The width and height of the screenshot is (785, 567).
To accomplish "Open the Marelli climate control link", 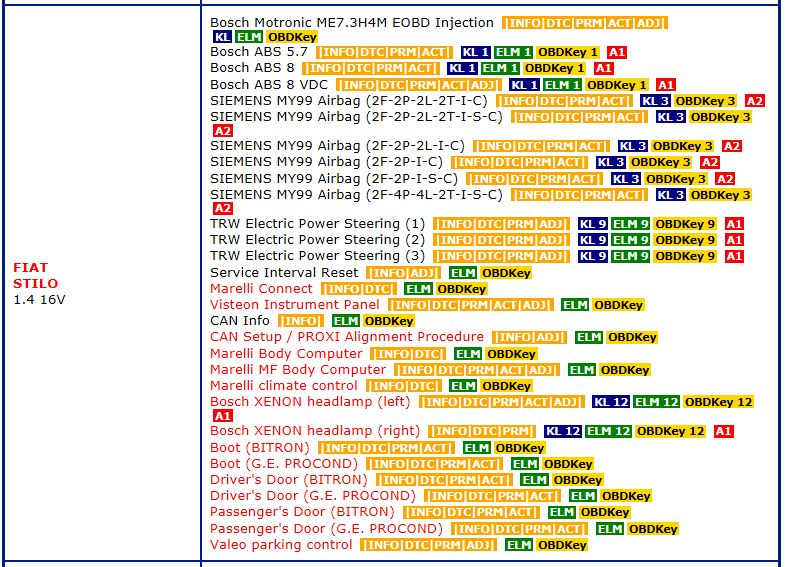I will point(283,386).
